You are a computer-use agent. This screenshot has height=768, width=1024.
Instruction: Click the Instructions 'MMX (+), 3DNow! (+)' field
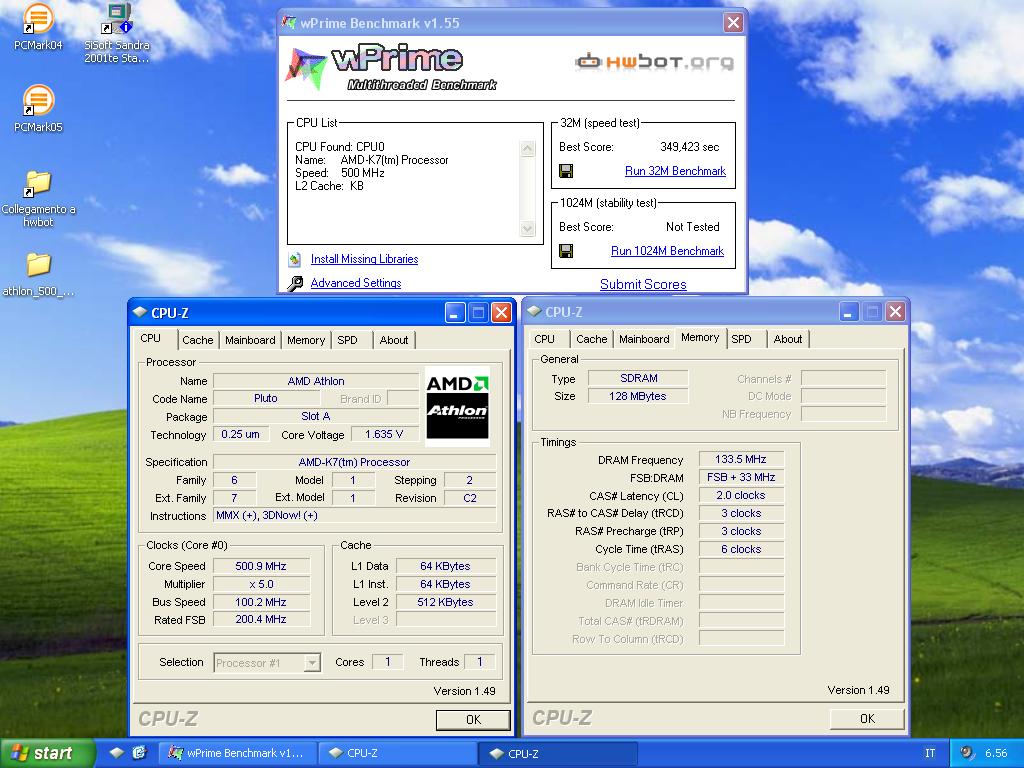(x=355, y=516)
